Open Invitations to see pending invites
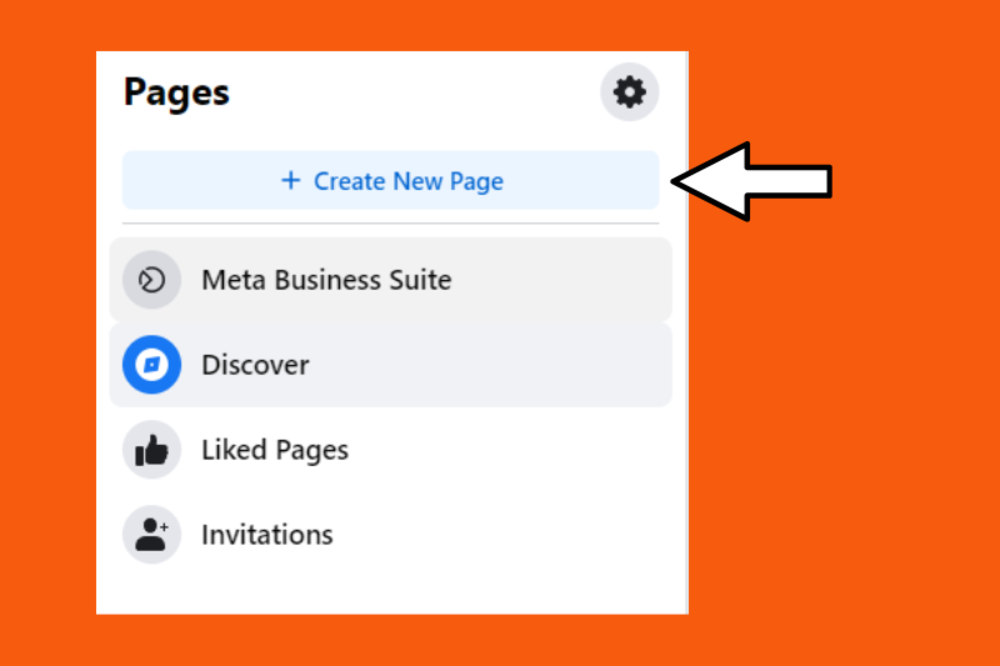This screenshot has width=1000, height=666. tap(267, 534)
